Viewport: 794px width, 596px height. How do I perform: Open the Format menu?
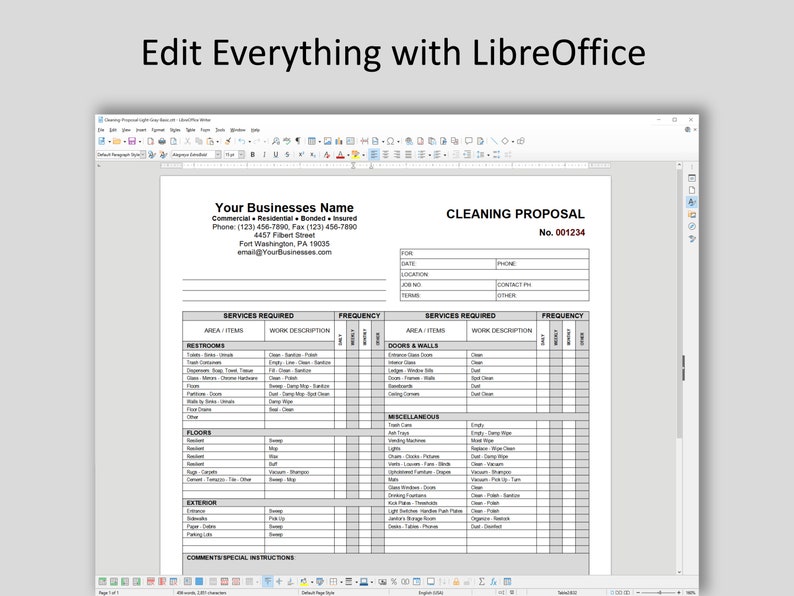click(158, 130)
